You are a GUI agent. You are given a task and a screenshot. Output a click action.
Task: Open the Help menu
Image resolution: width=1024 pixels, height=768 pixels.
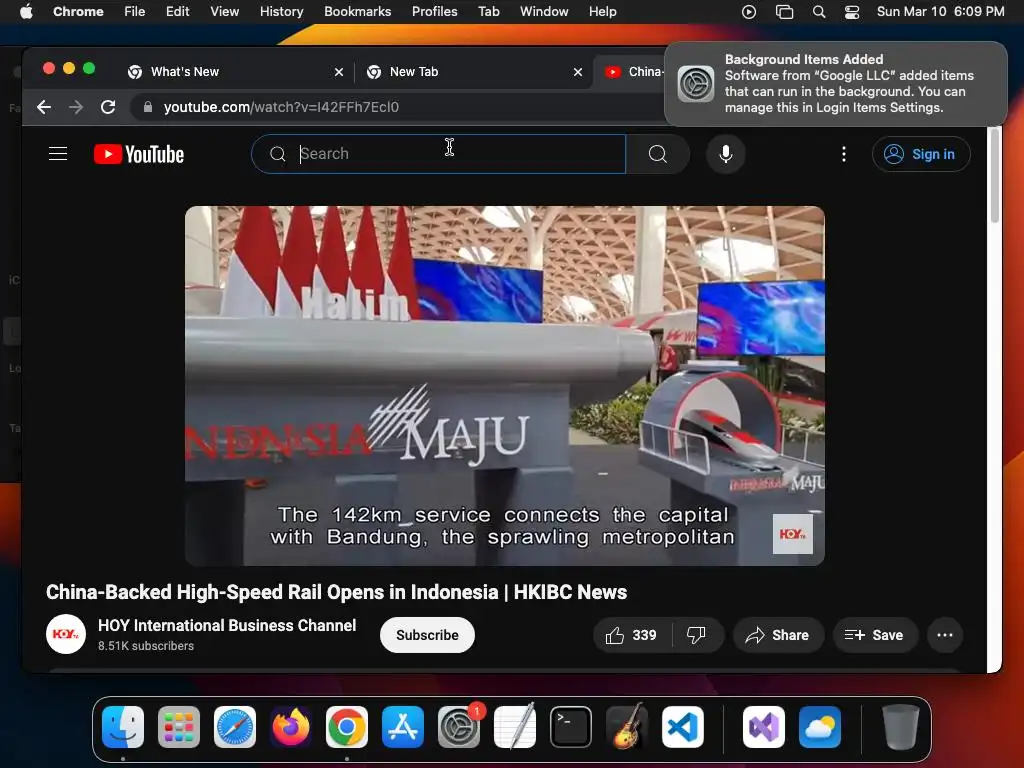[602, 11]
